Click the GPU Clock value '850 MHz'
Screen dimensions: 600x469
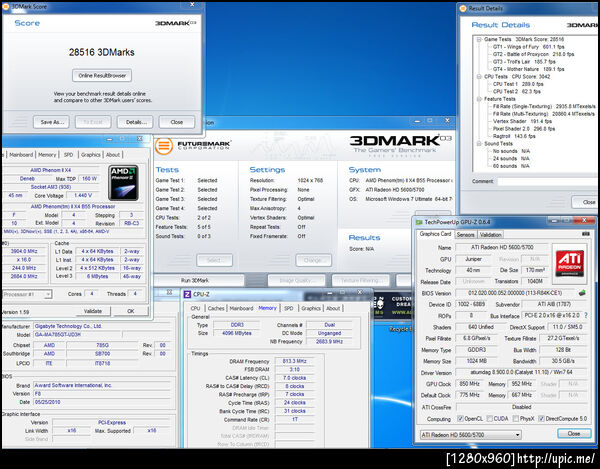pyautogui.click(x=470, y=384)
